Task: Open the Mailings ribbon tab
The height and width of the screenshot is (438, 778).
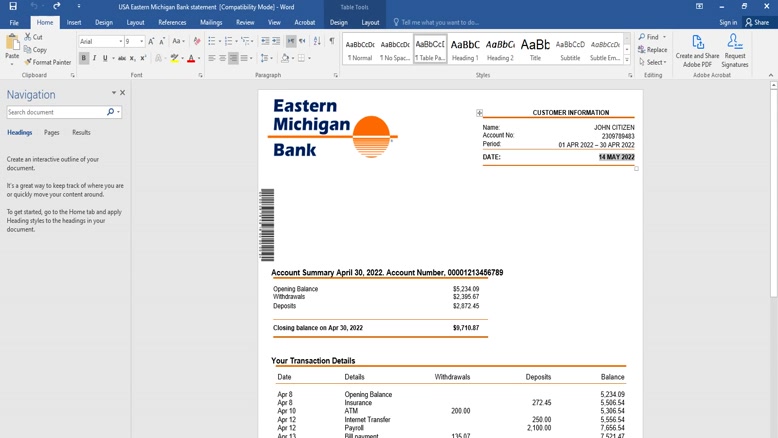Action: point(211,22)
